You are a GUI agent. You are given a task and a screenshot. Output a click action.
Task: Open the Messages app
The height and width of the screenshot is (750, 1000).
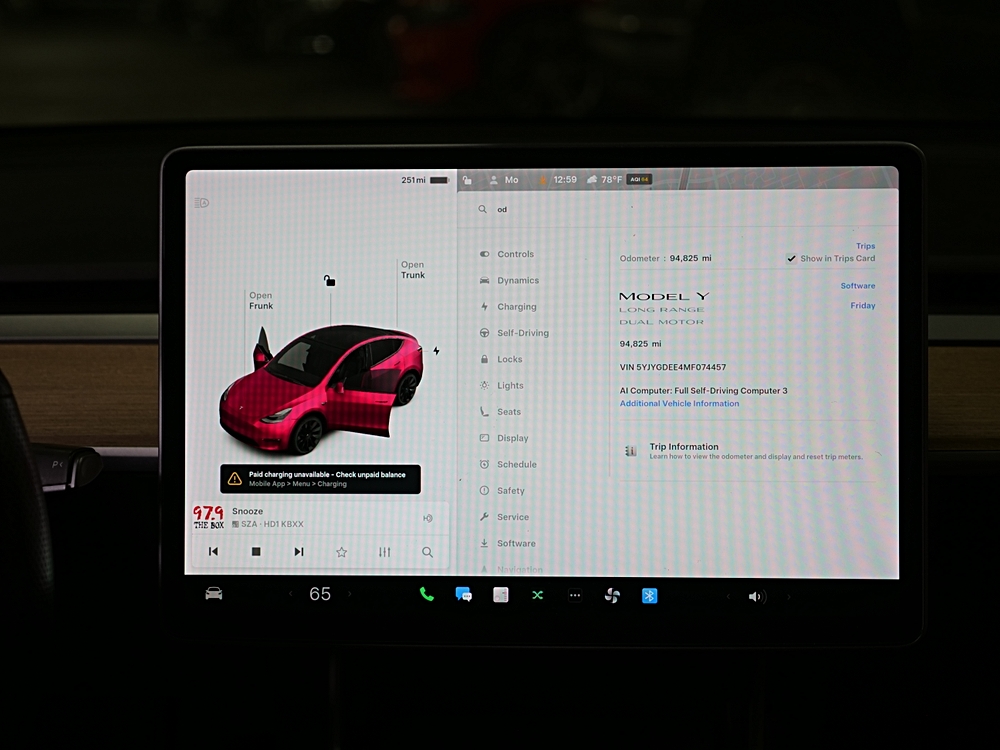[x=464, y=595]
